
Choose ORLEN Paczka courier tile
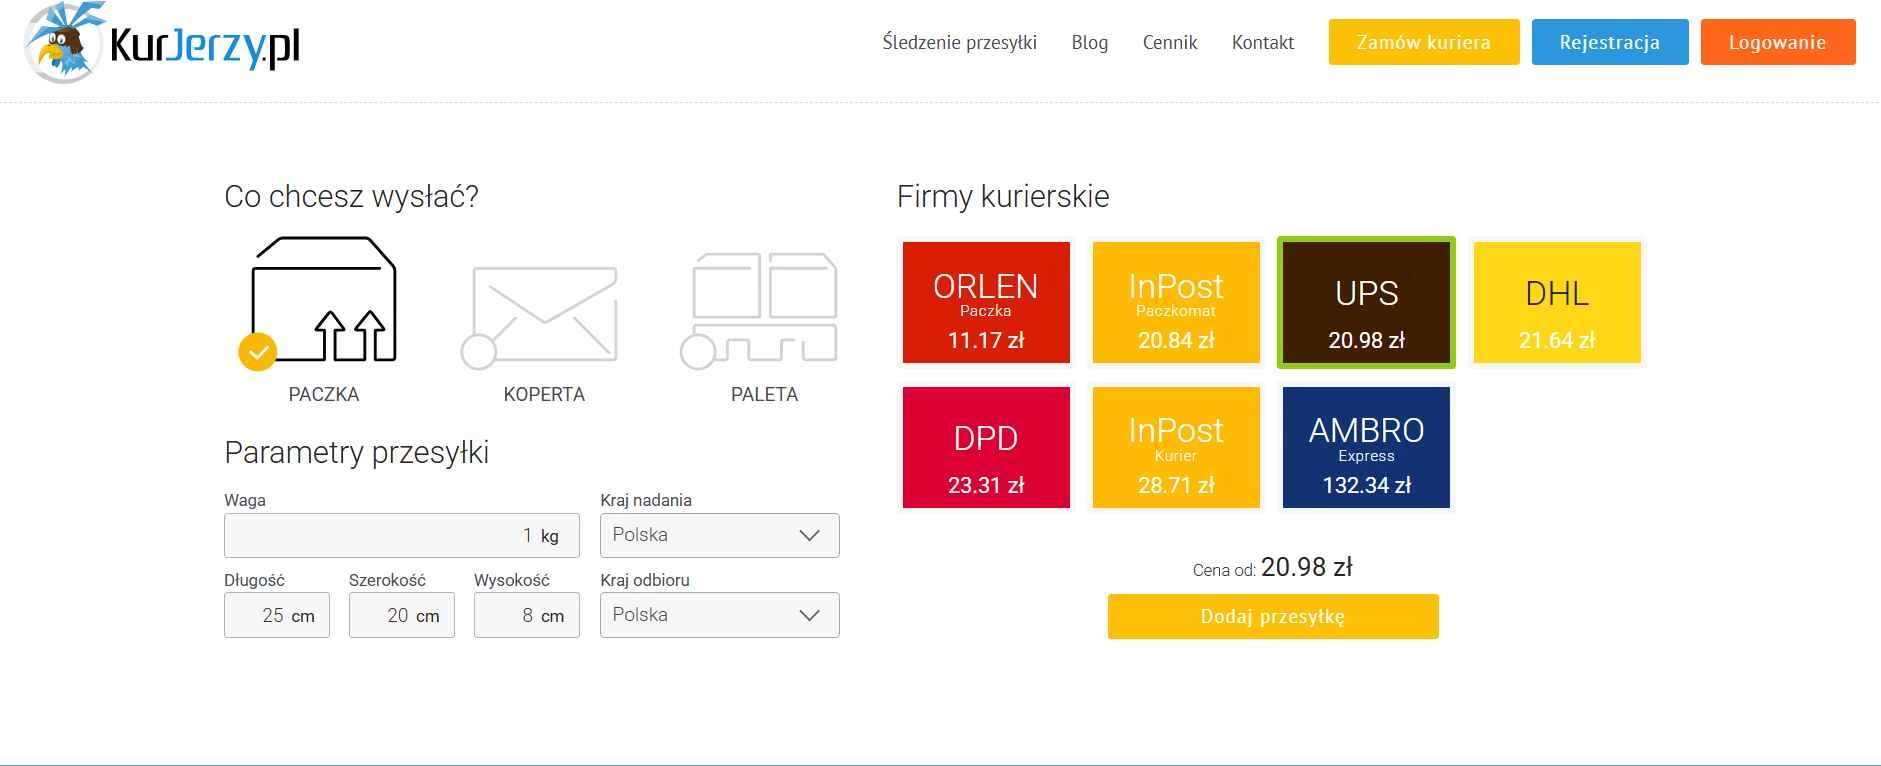coord(986,302)
